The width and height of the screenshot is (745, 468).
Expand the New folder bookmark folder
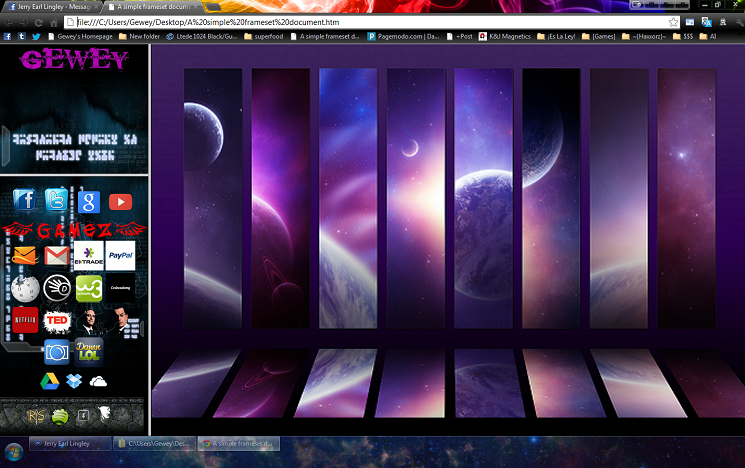[x=140, y=36]
